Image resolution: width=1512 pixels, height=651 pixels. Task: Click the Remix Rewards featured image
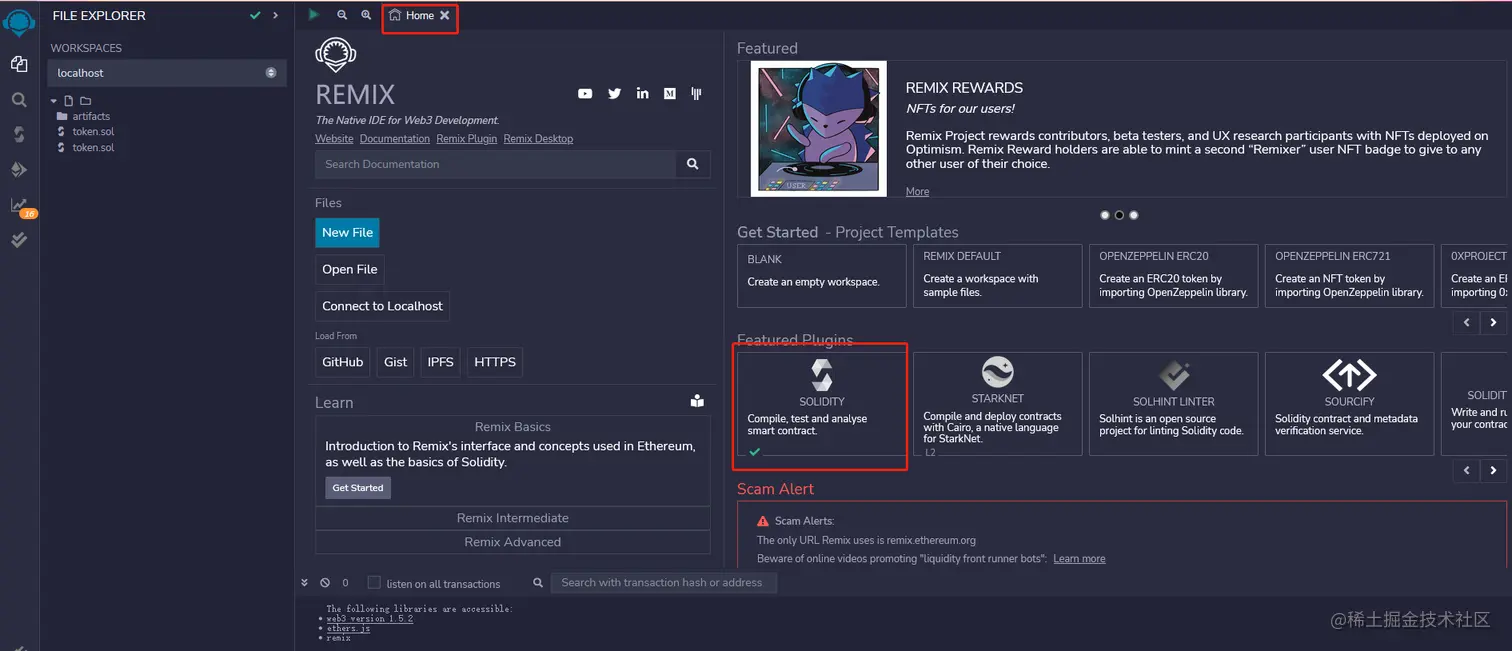pos(819,129)
